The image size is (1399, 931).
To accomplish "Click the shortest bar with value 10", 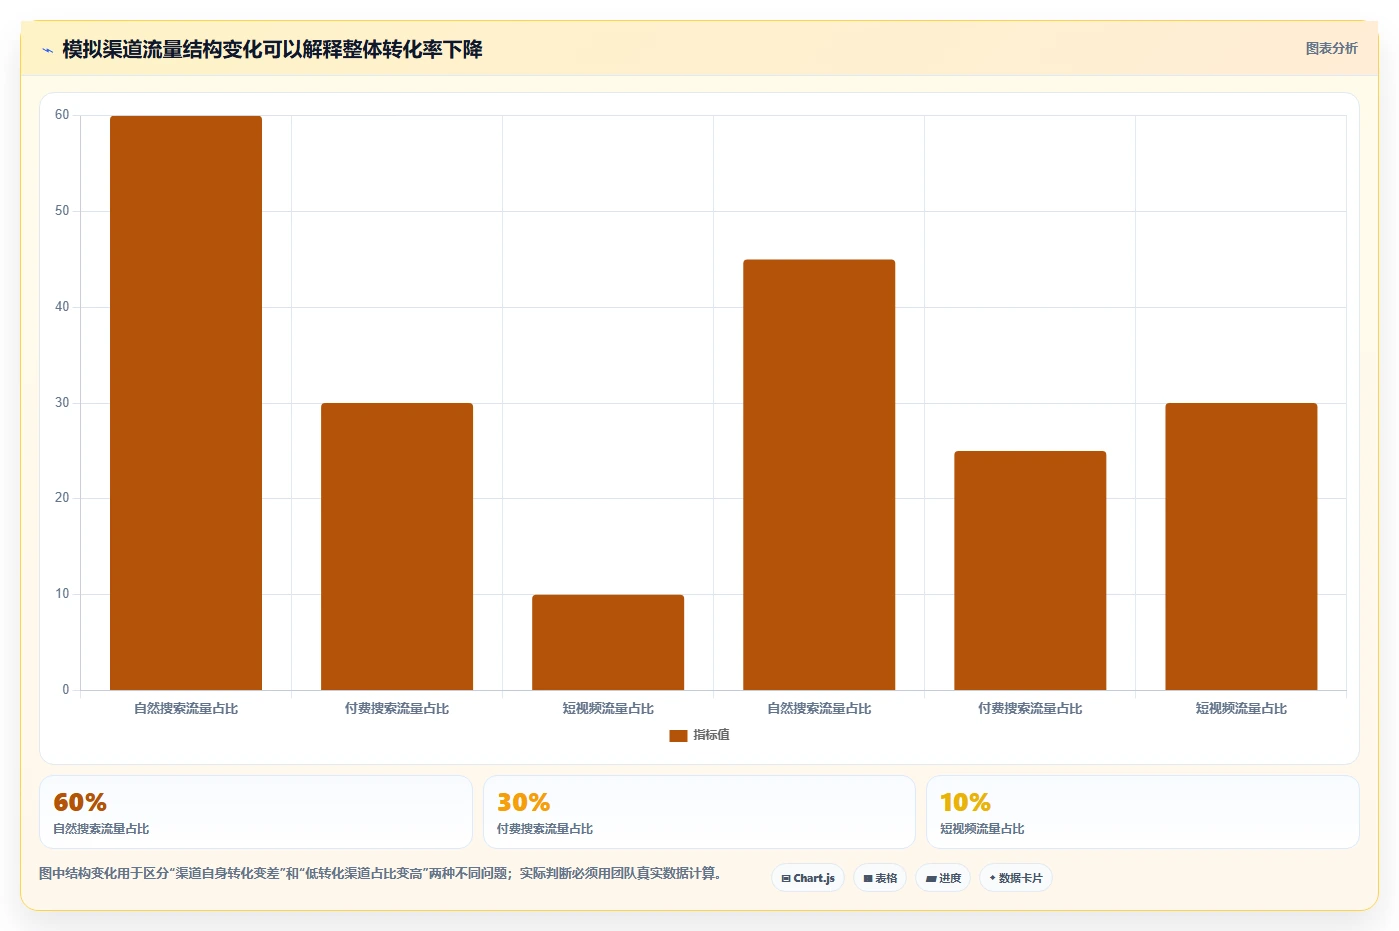I will [x=608, y=642].
